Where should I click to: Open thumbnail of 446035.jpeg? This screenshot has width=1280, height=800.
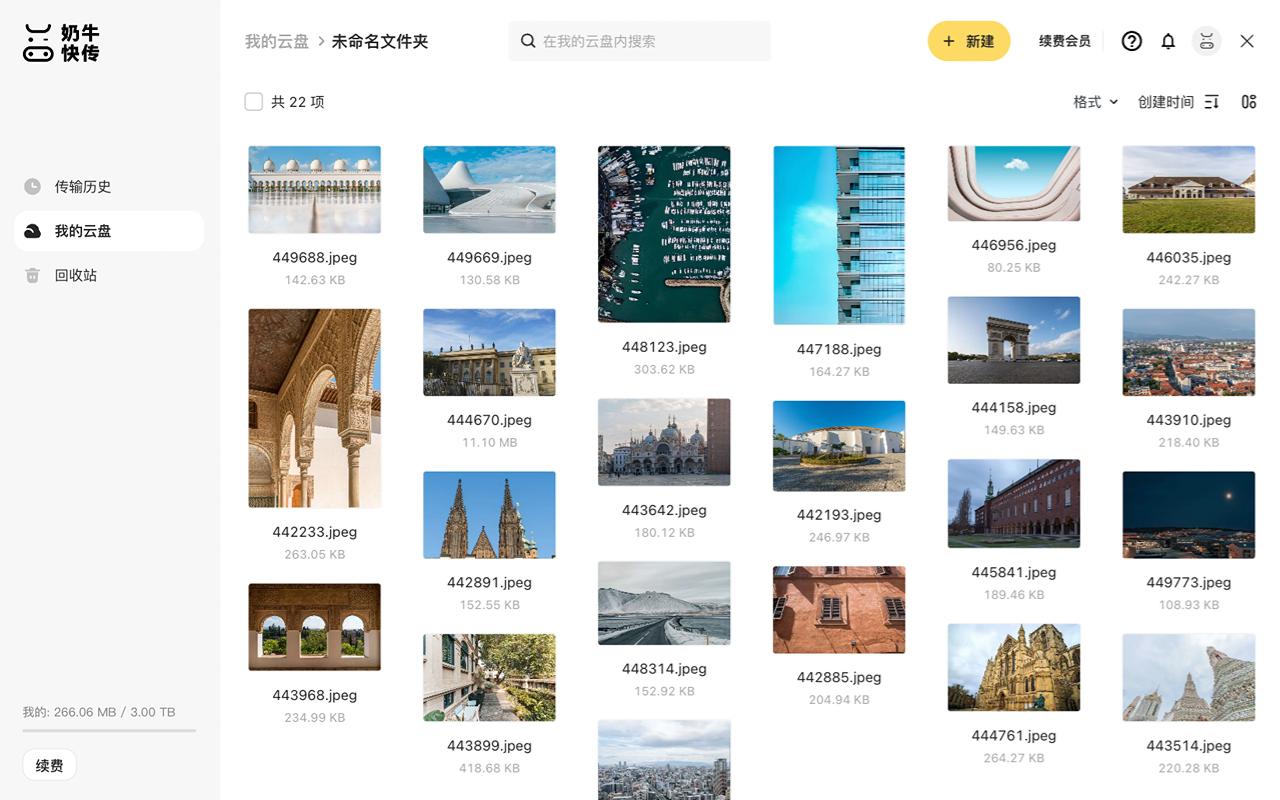1189,190
